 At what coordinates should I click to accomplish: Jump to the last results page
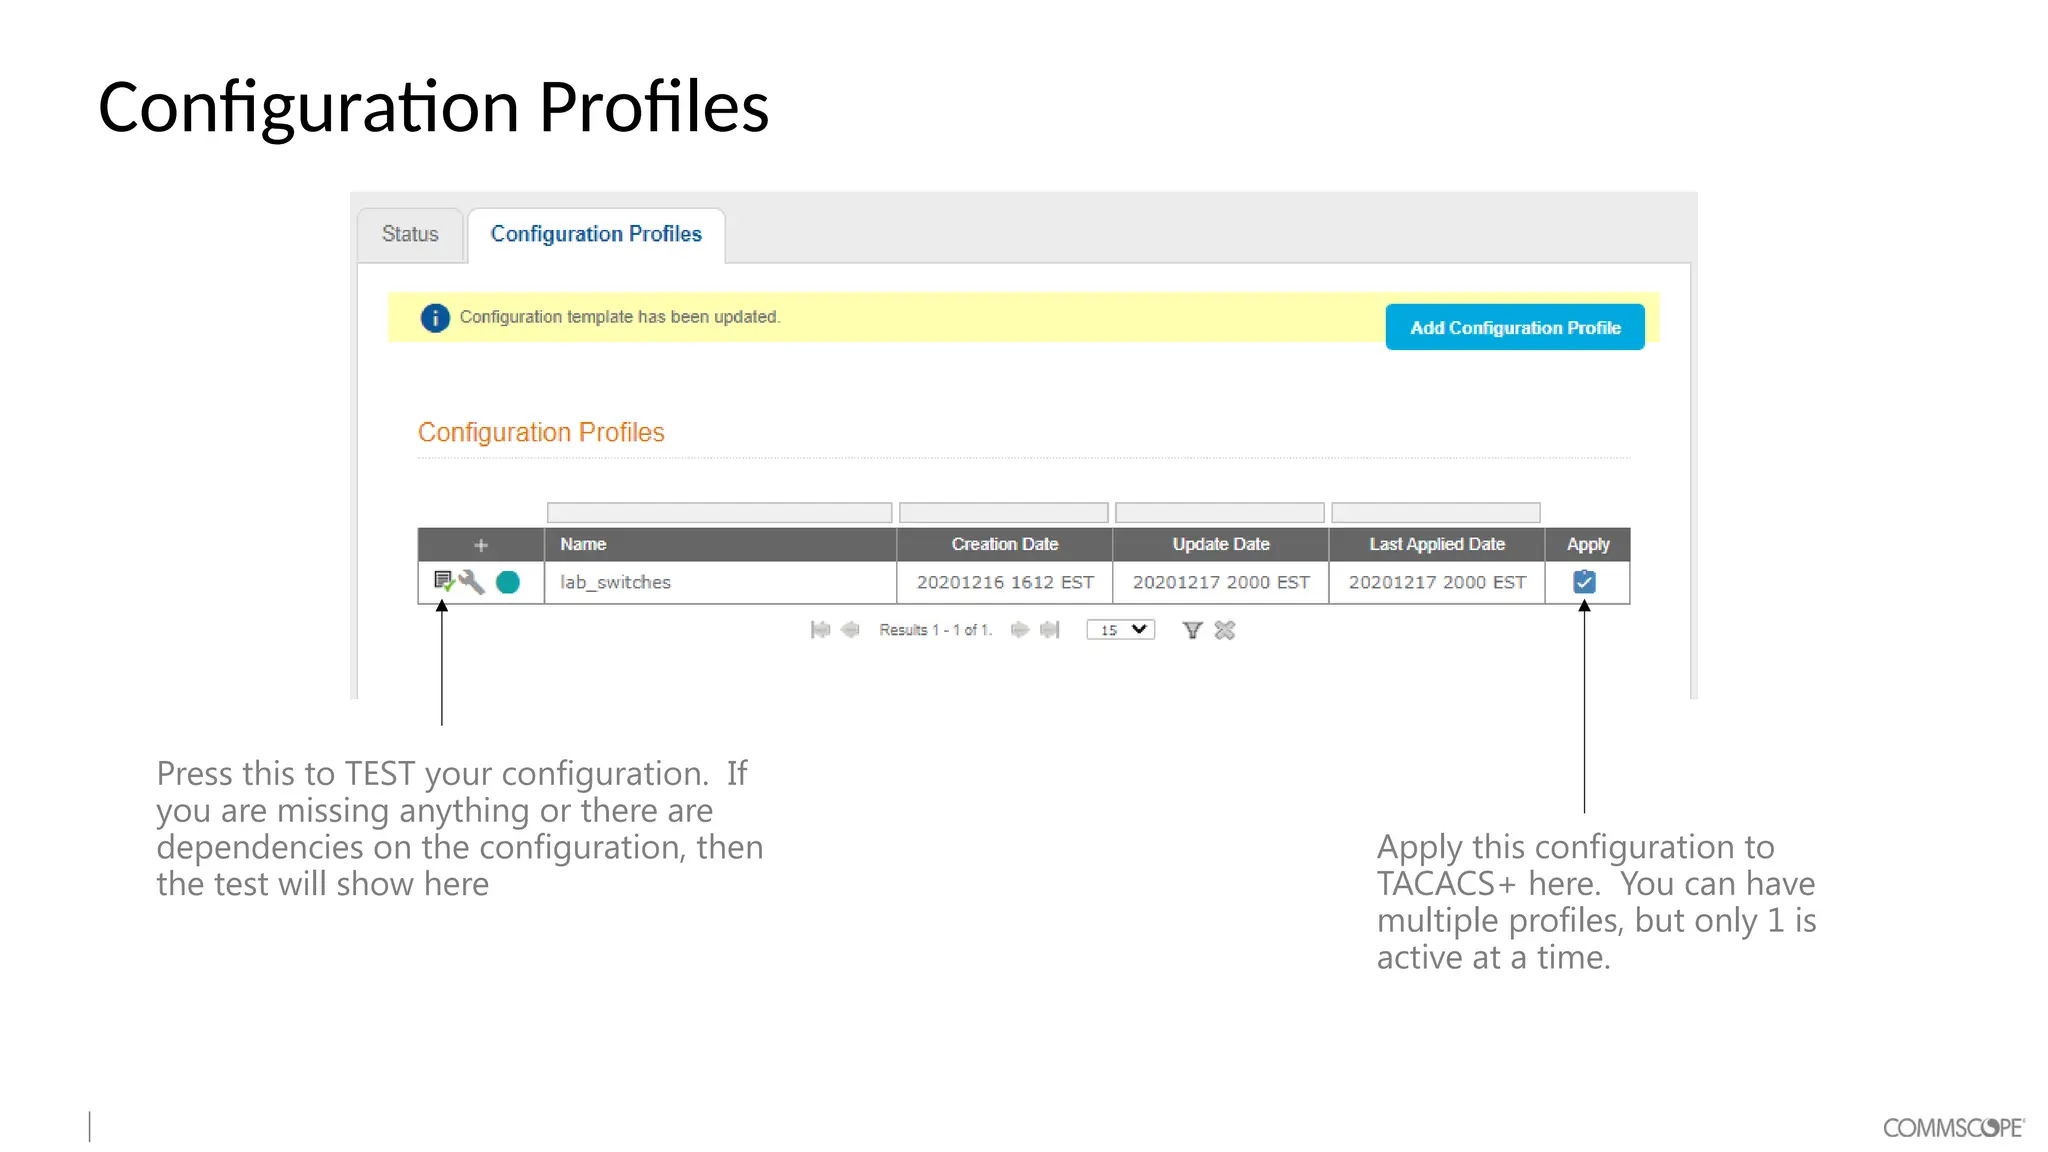point(1049,630)
